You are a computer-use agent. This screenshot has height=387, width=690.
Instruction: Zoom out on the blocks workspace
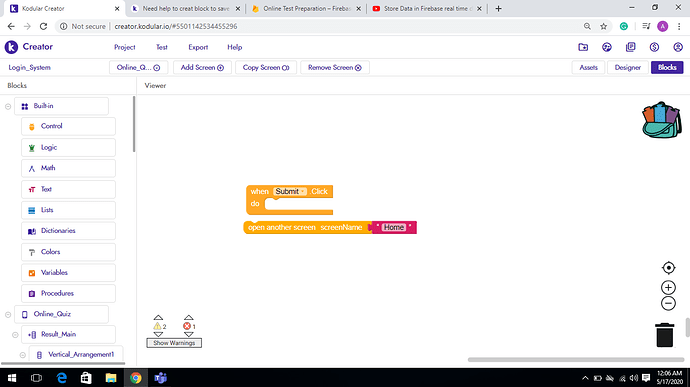click(668, 303)
